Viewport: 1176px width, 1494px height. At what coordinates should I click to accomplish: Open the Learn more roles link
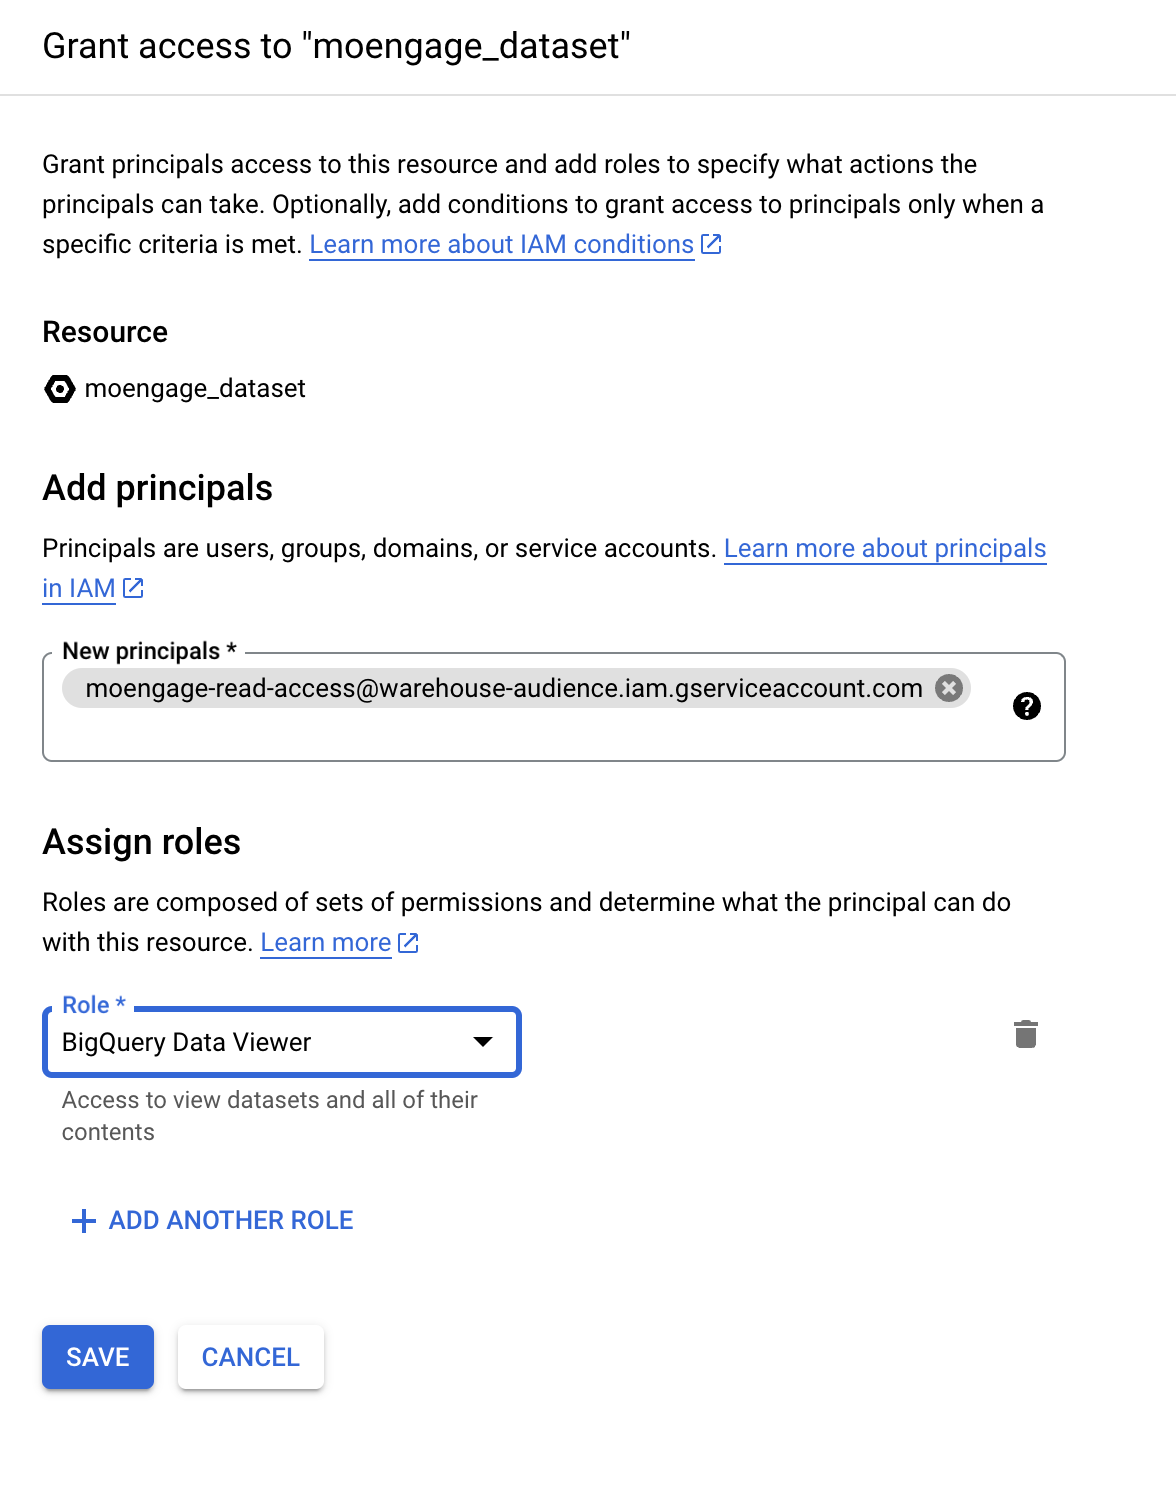coord(326,942)
